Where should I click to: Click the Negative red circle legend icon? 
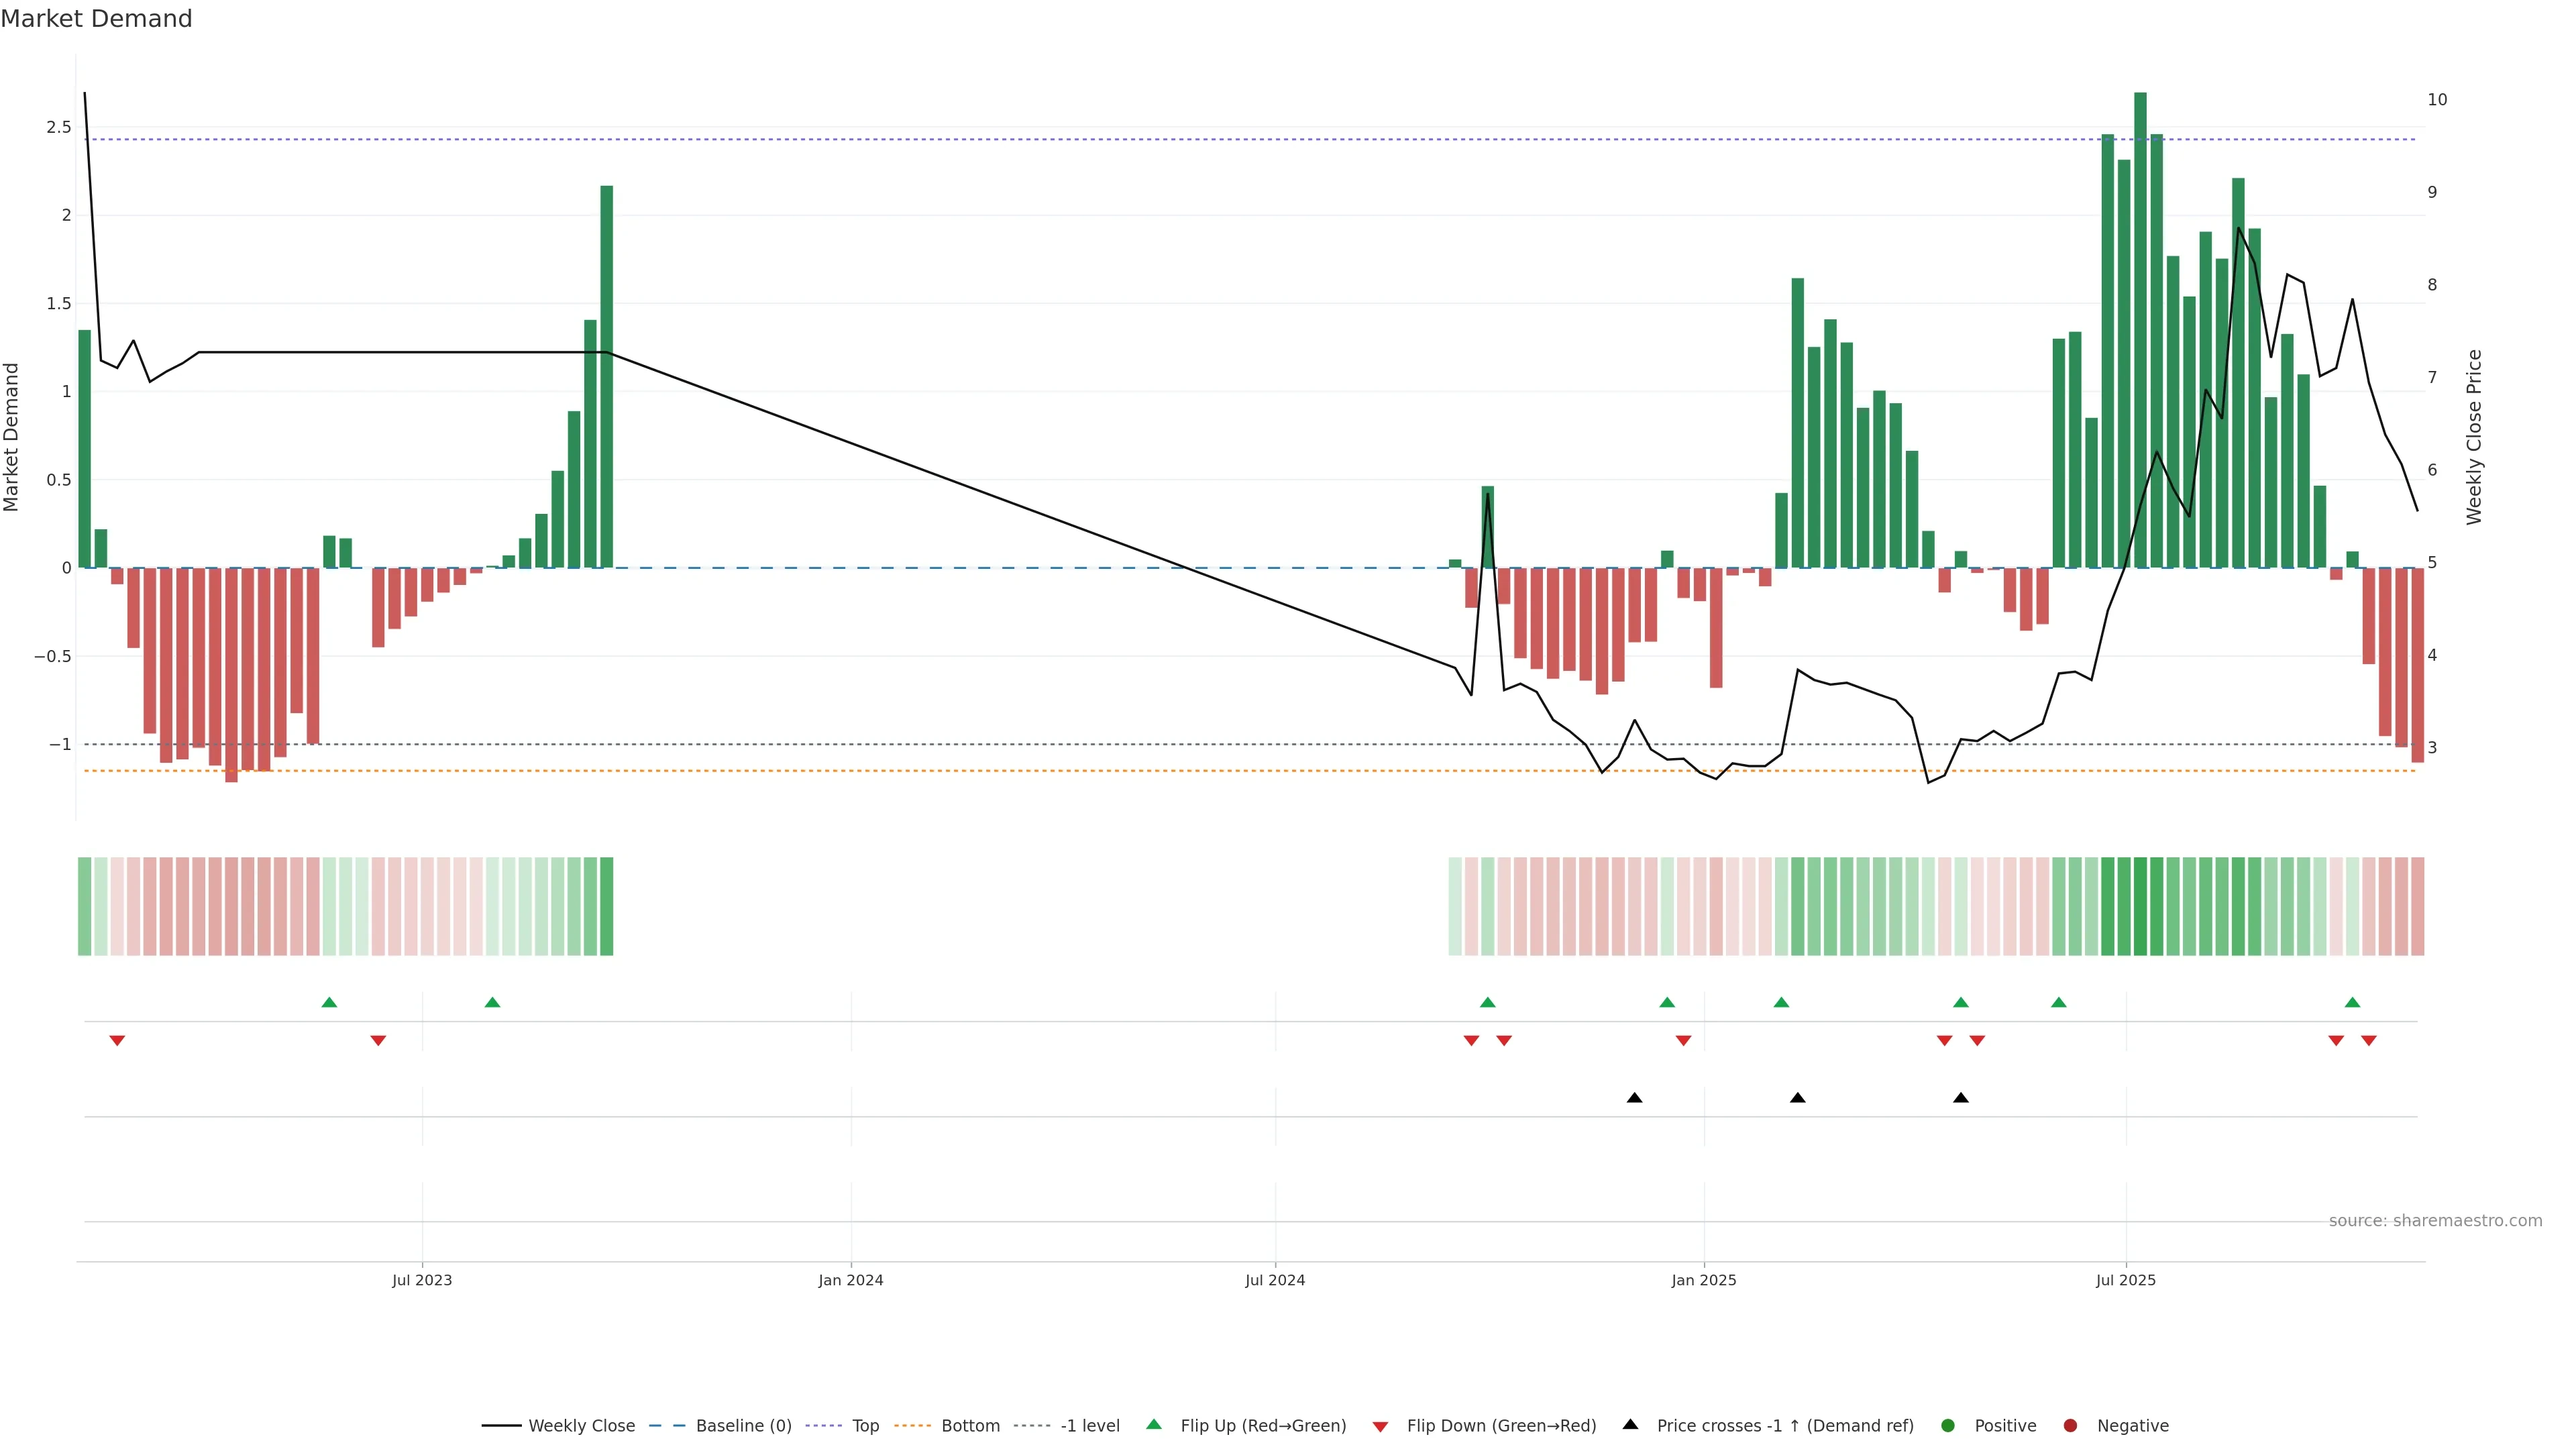click(x=2071, y=1426)
